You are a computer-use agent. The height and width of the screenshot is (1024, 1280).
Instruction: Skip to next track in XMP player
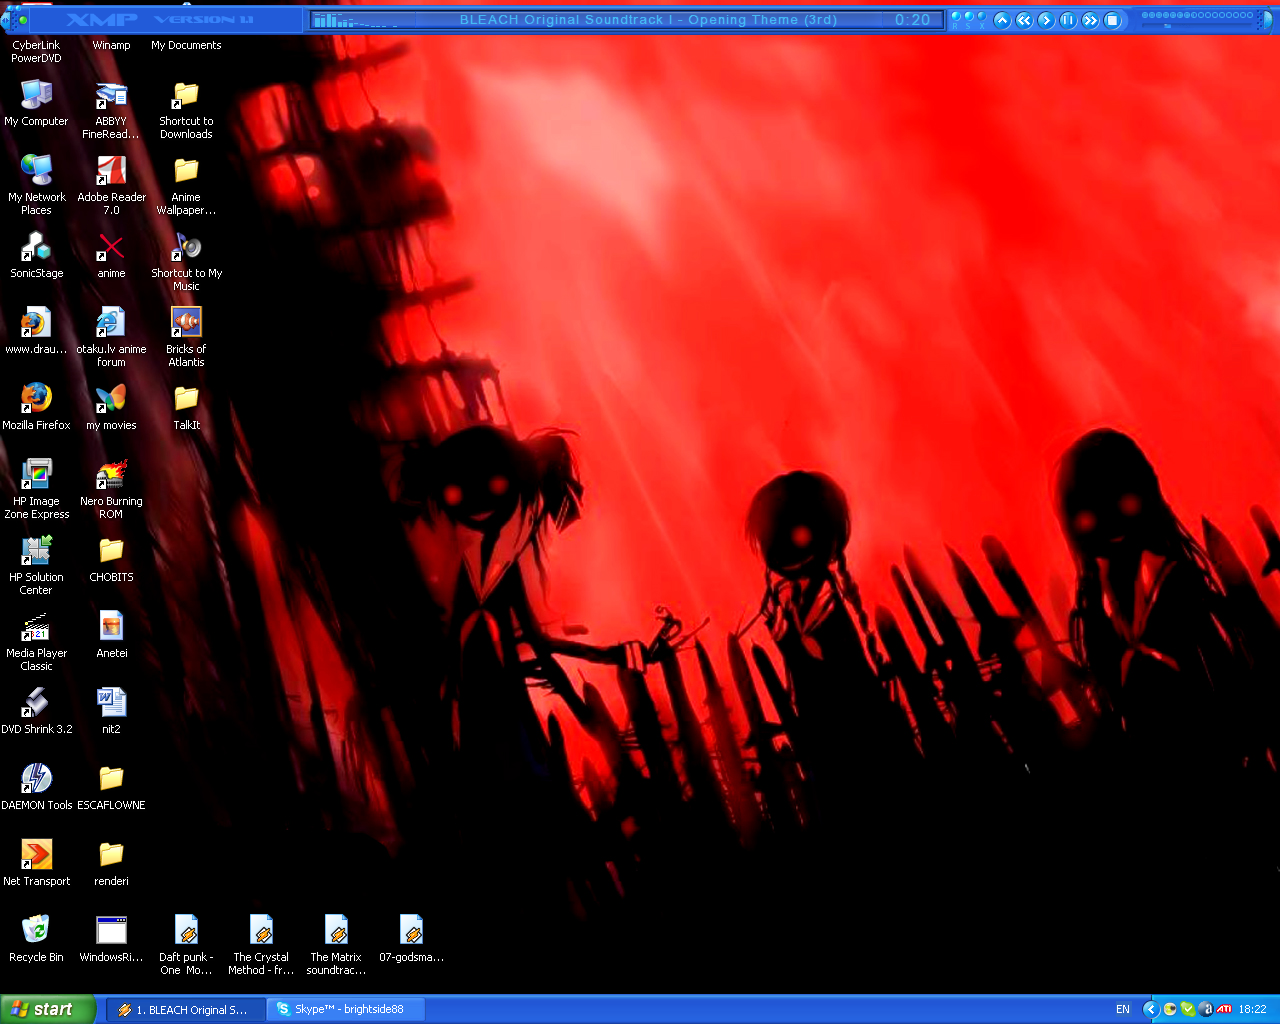point(1090,20)
